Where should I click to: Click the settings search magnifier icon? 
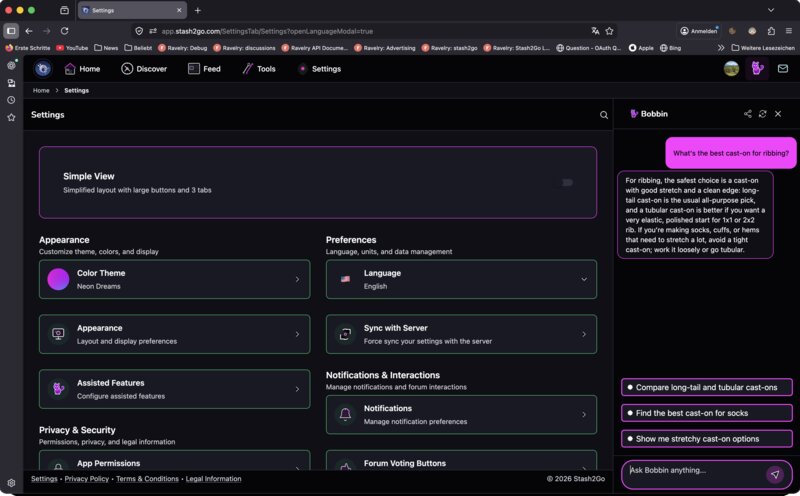[x=604, y=115]
